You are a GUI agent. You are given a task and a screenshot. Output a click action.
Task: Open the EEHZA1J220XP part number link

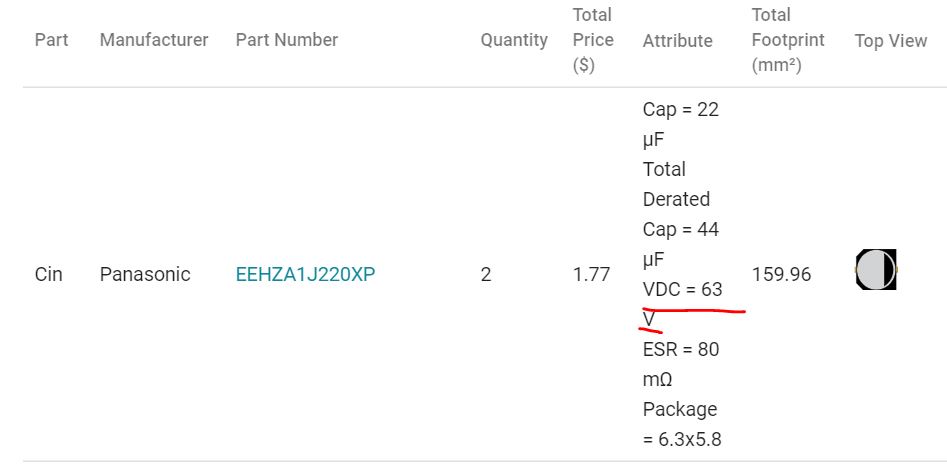[305, 274]
